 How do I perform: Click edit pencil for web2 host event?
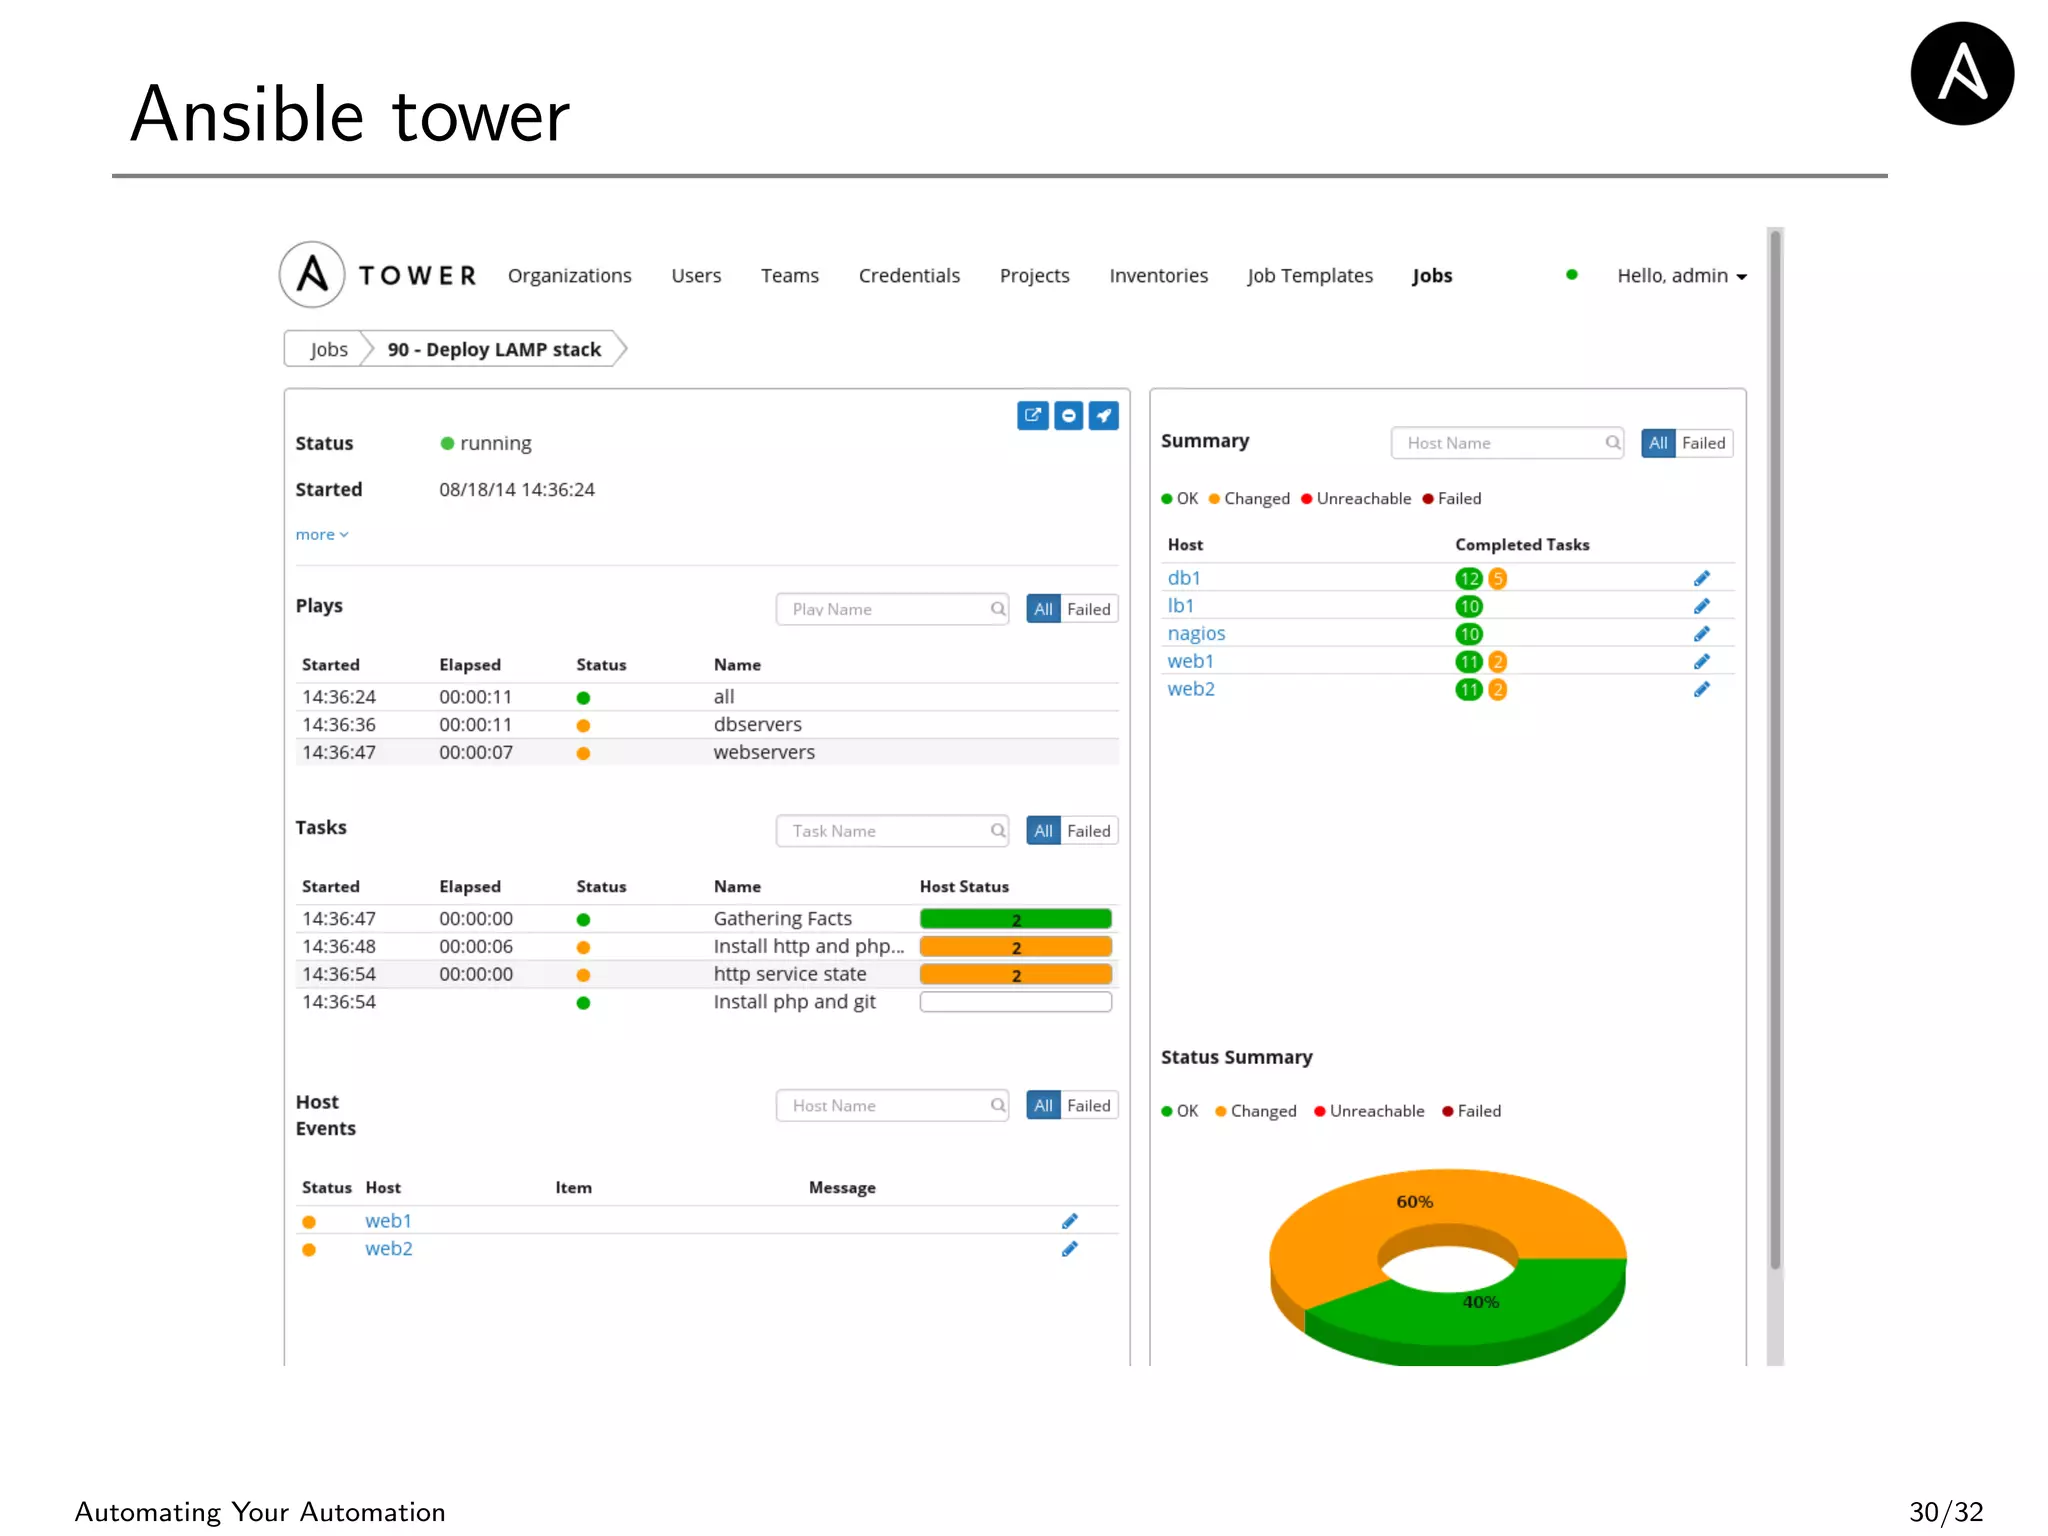click(1069, 1249)
